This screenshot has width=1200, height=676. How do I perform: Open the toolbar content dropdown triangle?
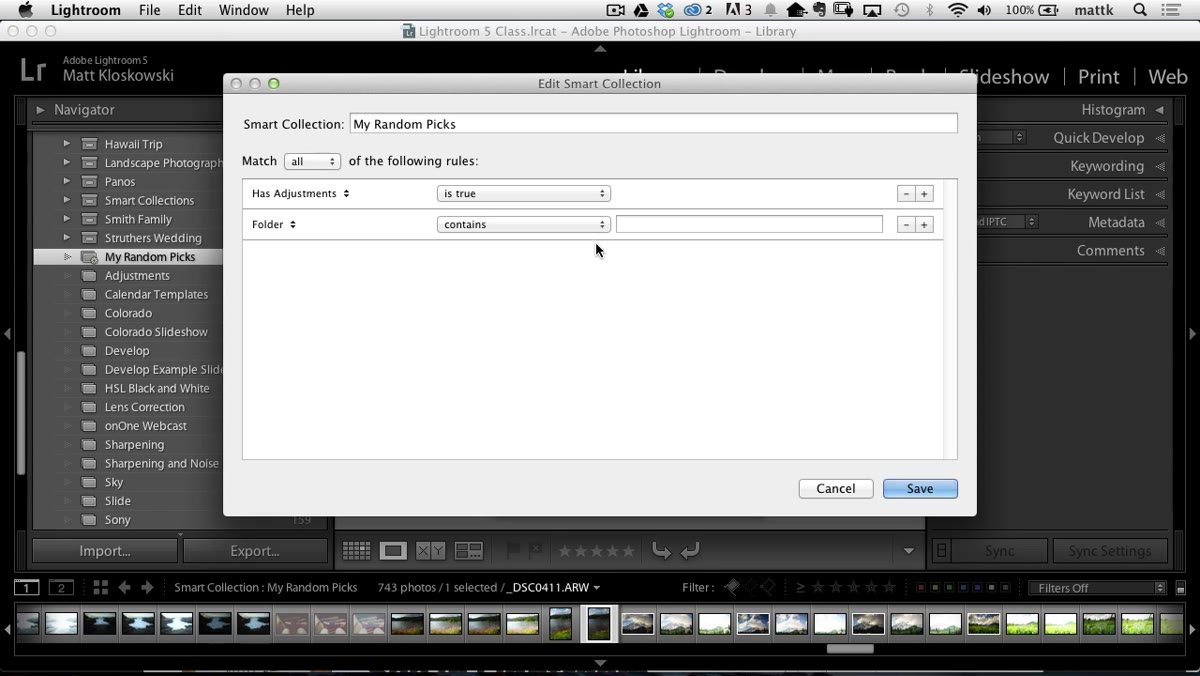[909, 551]
